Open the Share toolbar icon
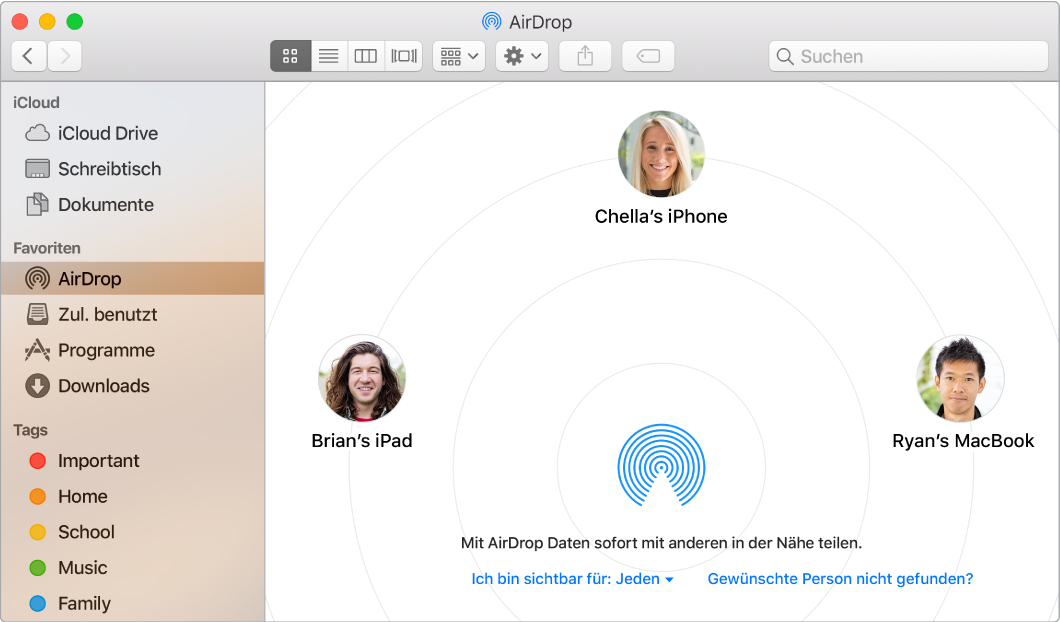Image resolution: width=1060 pixels, height=622 pixels. [585, 56]
